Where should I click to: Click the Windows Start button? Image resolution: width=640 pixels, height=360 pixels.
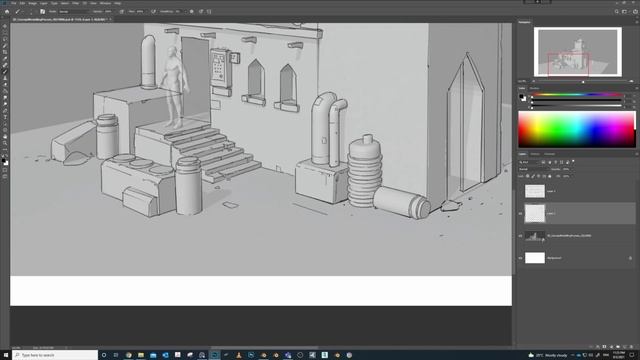(x=6, y=355)
